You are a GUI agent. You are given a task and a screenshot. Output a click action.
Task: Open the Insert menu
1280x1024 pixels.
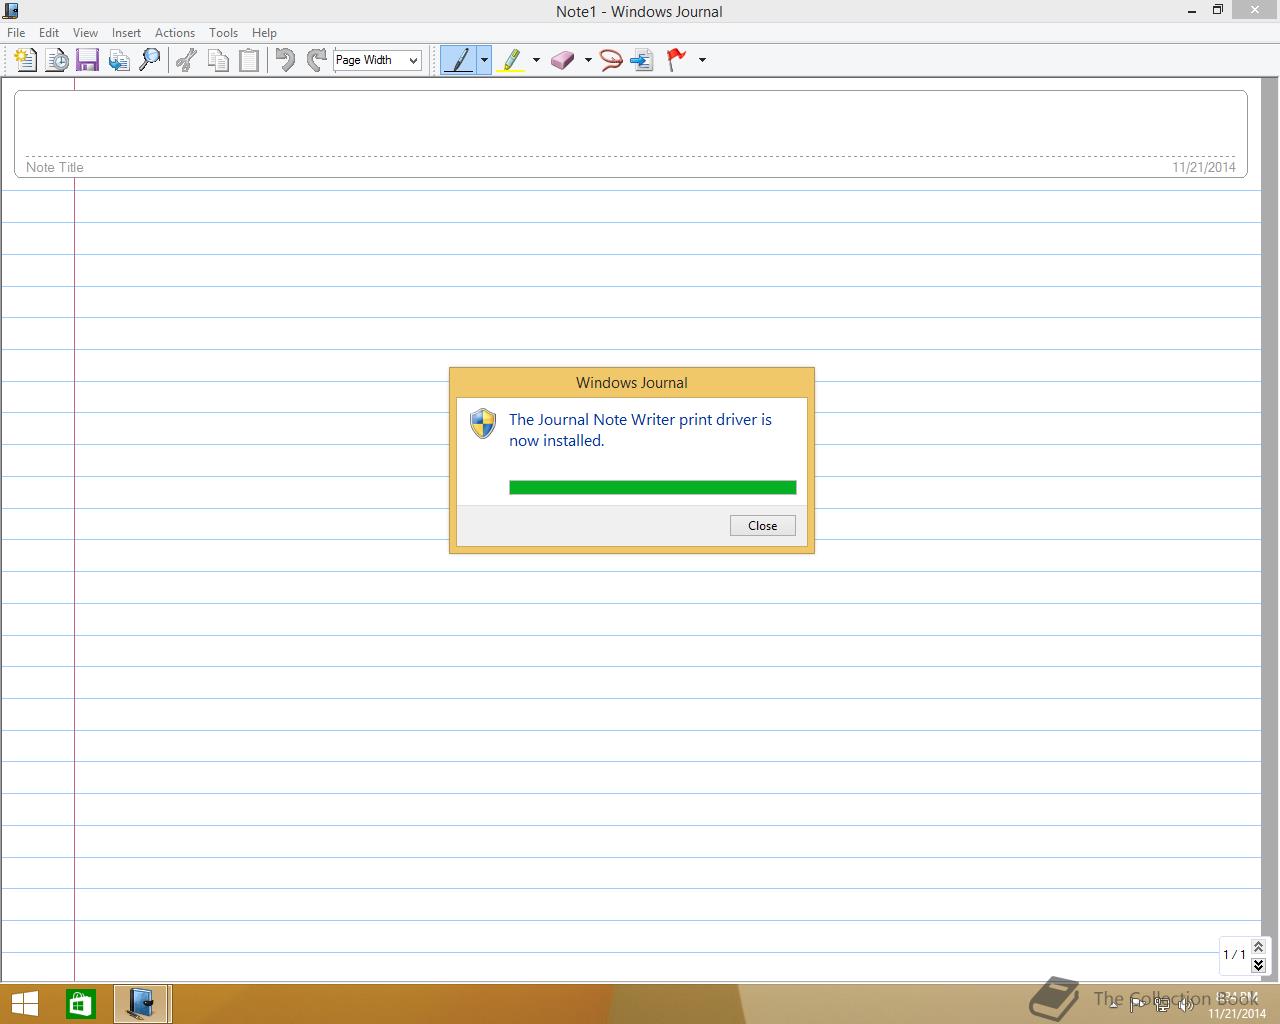126,33
